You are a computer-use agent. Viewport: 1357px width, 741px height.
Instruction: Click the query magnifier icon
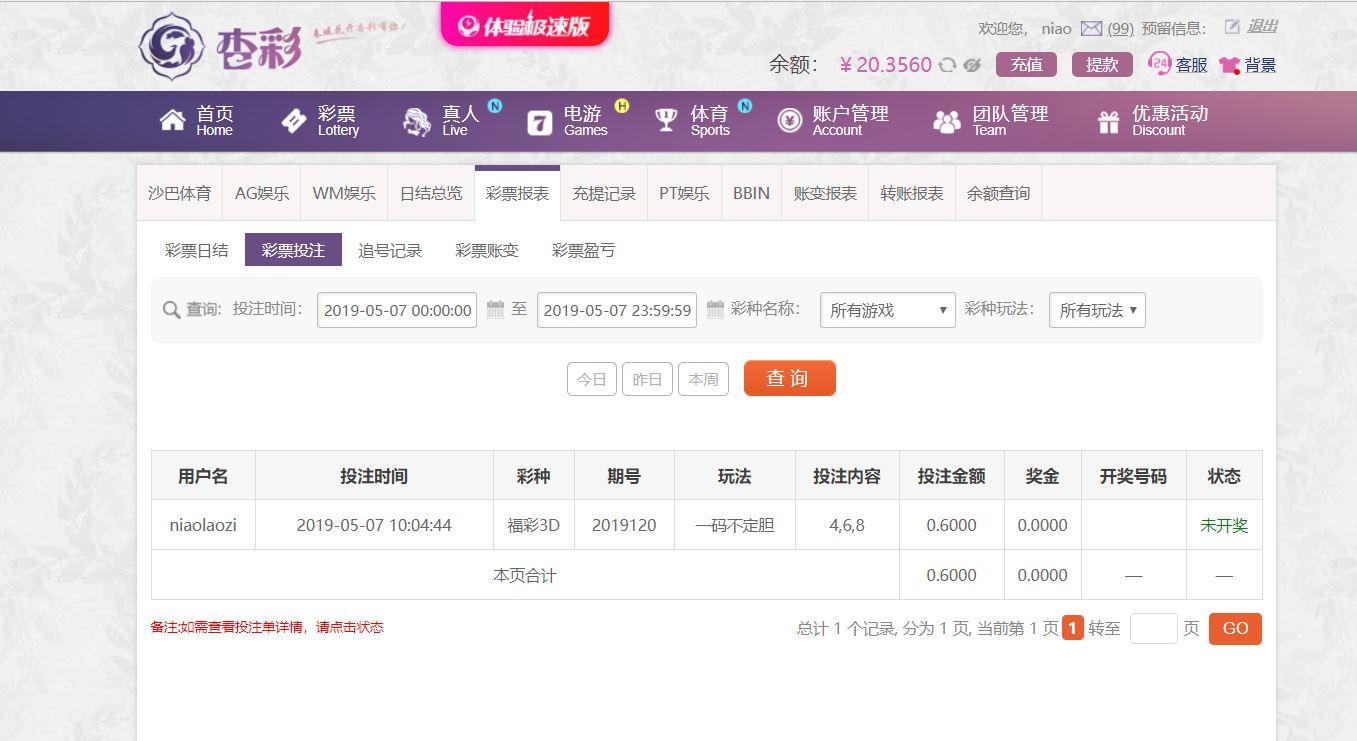[171, 310]
